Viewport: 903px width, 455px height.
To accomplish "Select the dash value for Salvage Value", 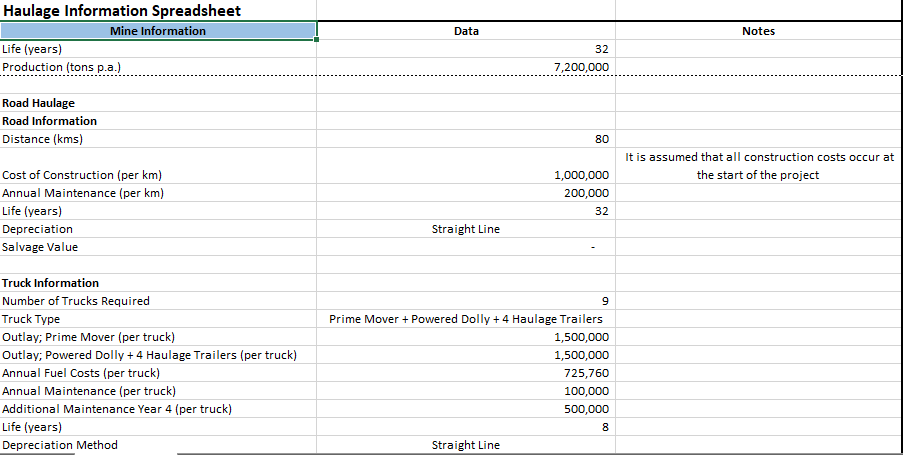I will 593,248.
